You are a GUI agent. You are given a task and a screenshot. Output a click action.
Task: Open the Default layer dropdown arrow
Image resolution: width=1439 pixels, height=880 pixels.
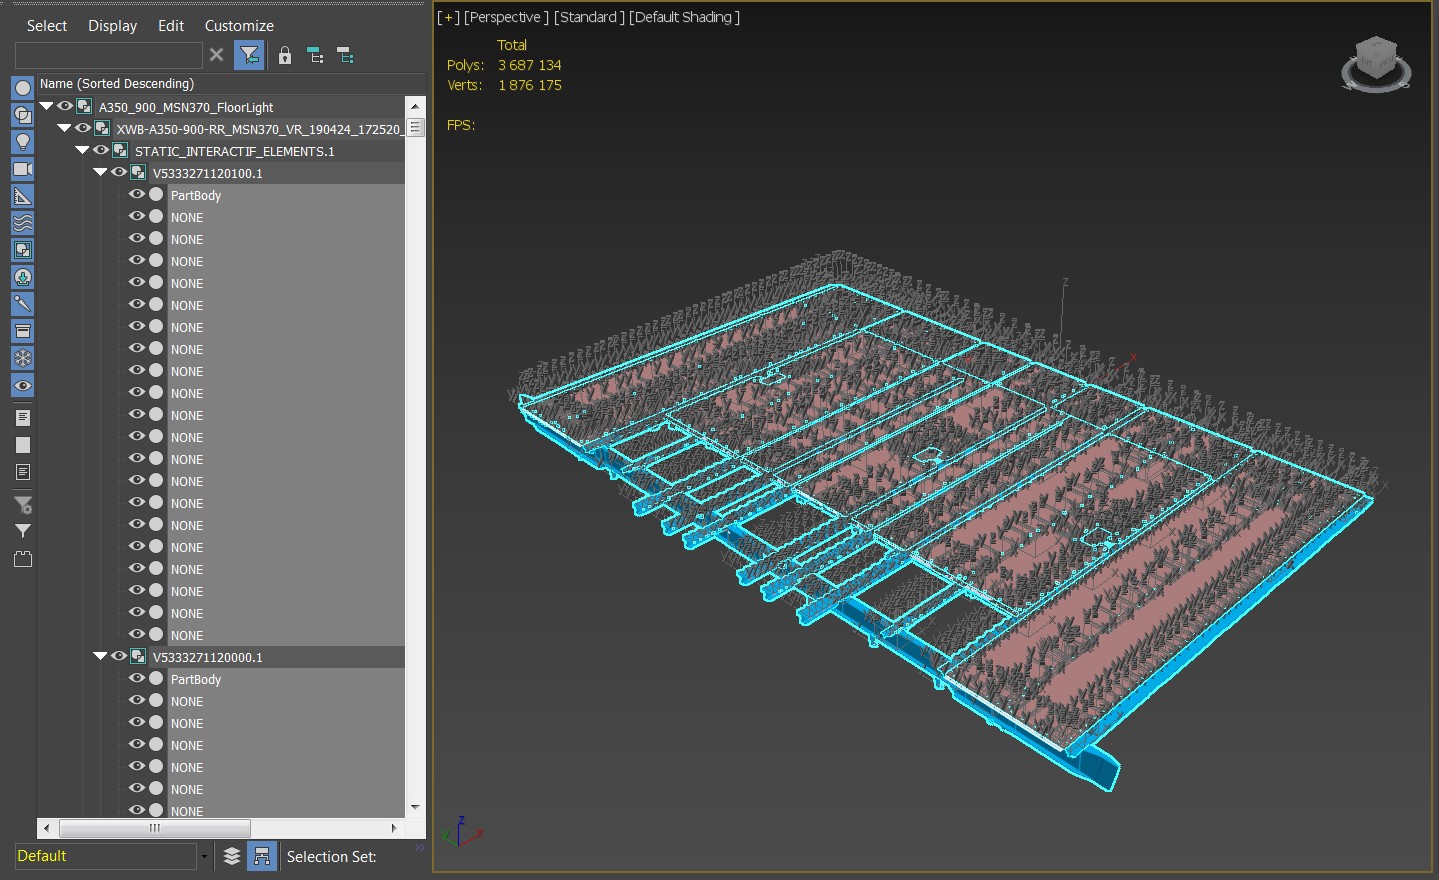click(204, 856)
